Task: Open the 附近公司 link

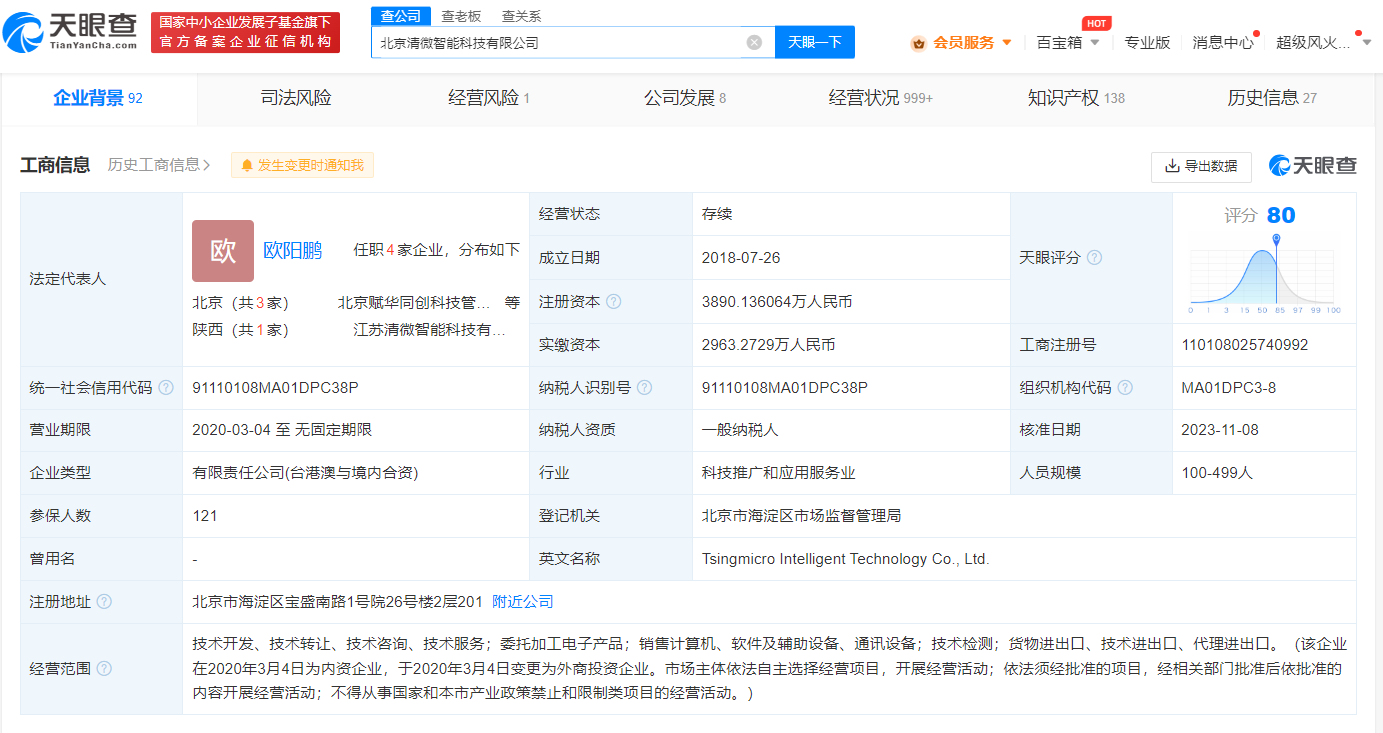Action: pos(522,602)
